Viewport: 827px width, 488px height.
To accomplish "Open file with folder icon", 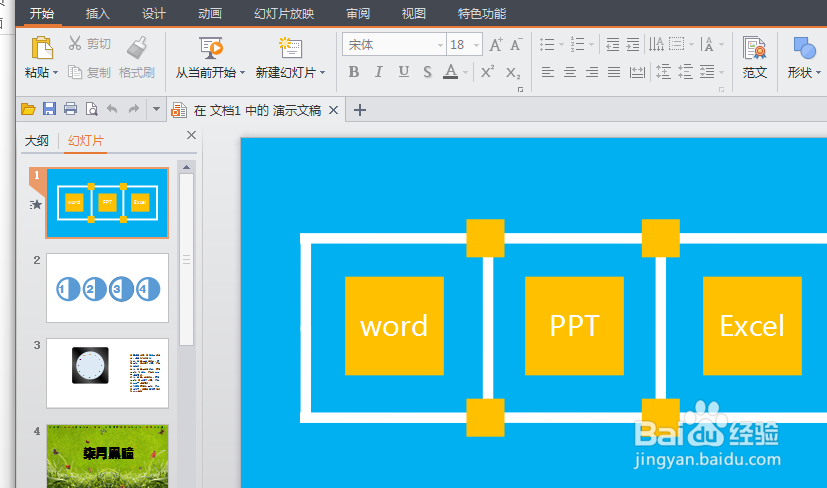I will coord(28,109).
